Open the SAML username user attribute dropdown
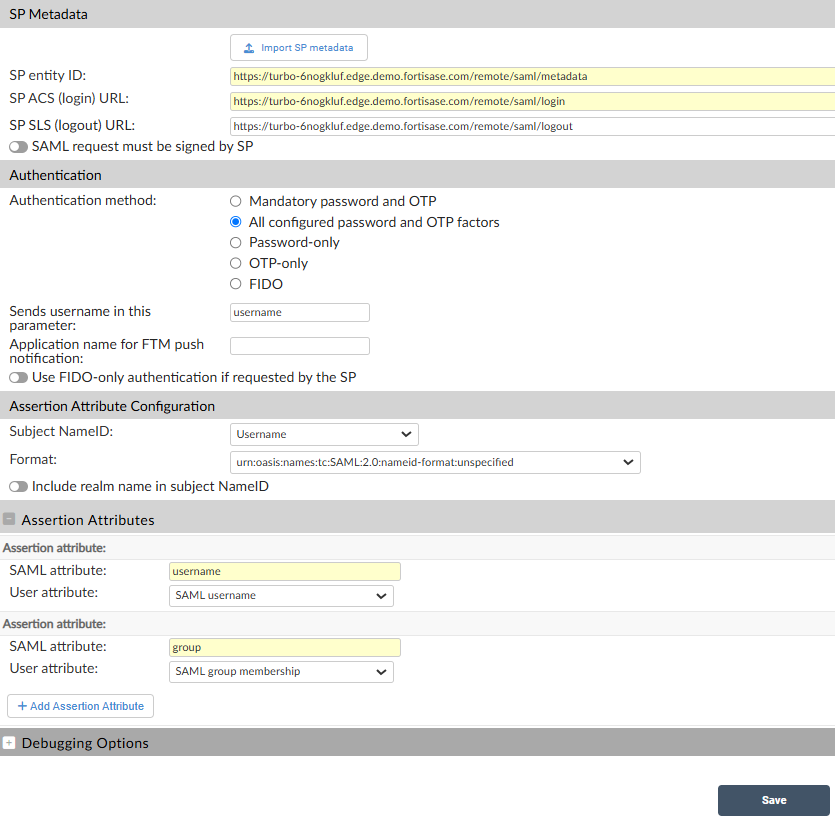Viewport: 835px width, 821px height. tap(280, 595)
